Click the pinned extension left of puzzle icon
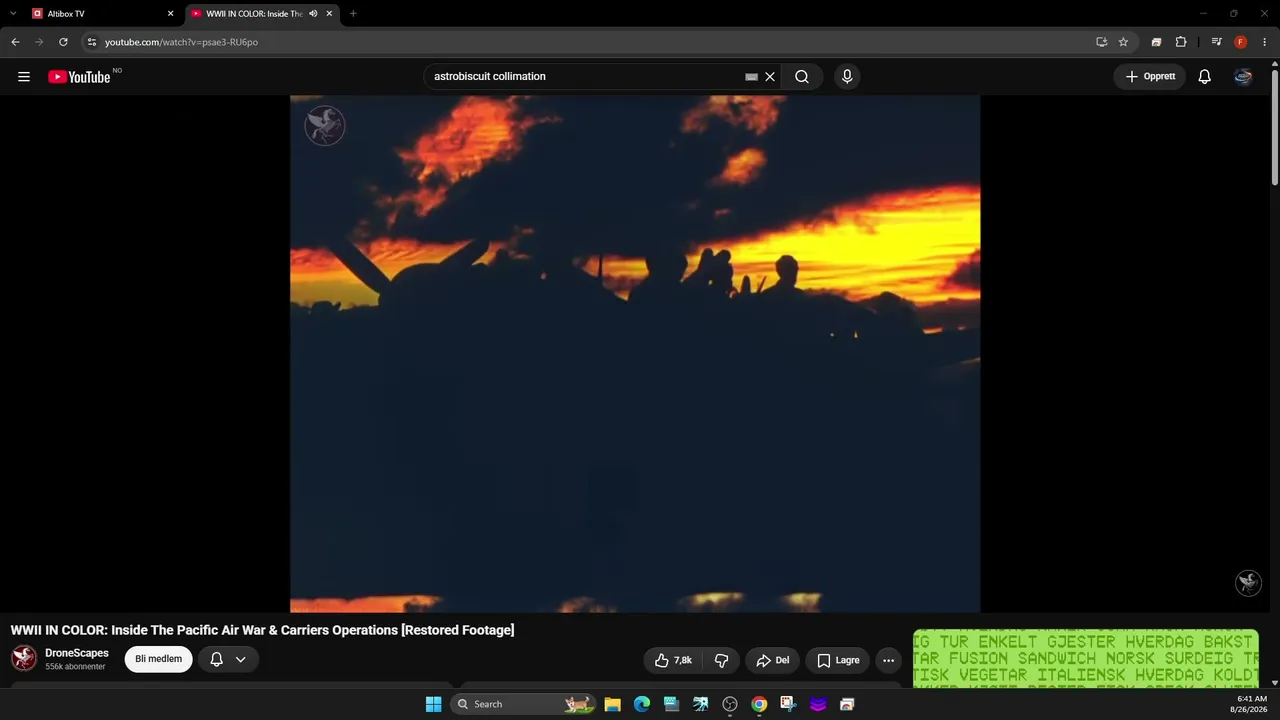Screen dimensions: 1280x720 pyautogui.click(x=1156, y=42)
